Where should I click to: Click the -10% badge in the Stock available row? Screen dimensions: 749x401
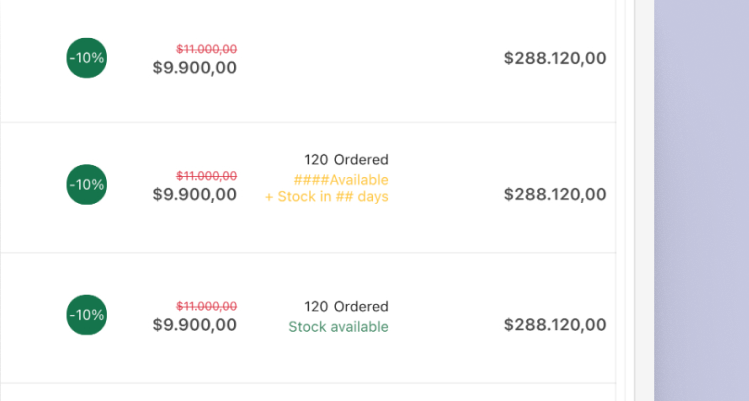click(86, 315)
